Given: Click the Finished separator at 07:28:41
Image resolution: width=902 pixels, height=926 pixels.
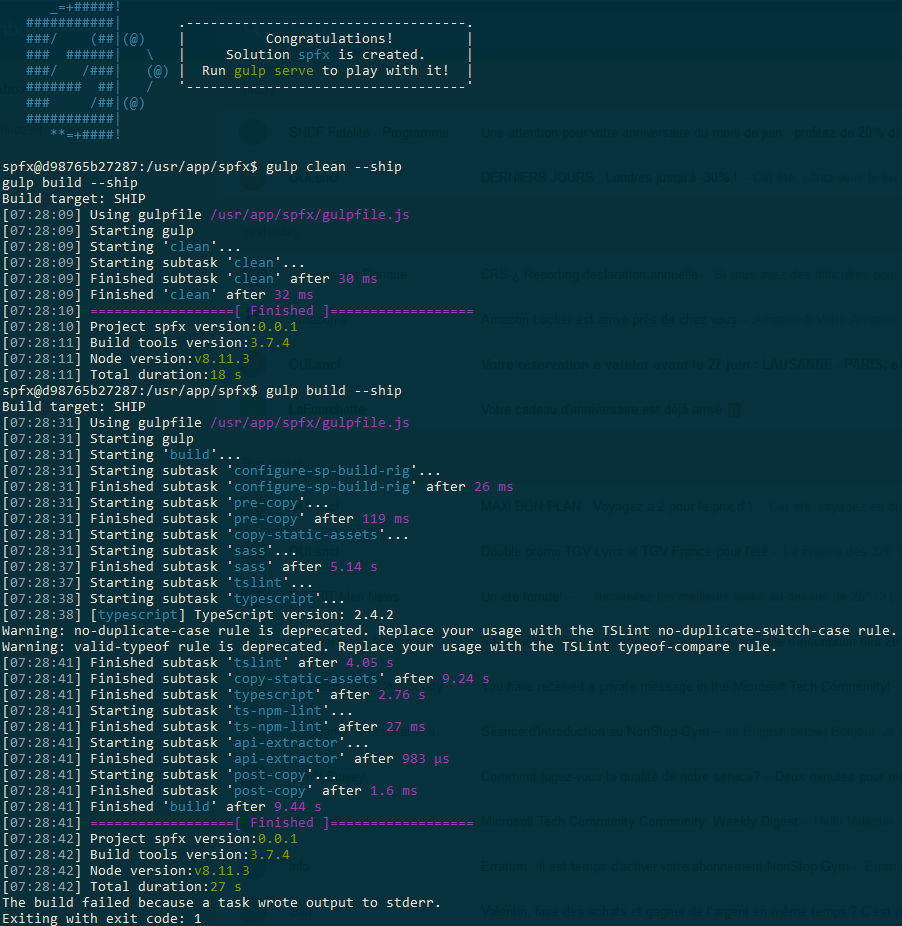Looking at the screenshot, I should click(238, 823).
